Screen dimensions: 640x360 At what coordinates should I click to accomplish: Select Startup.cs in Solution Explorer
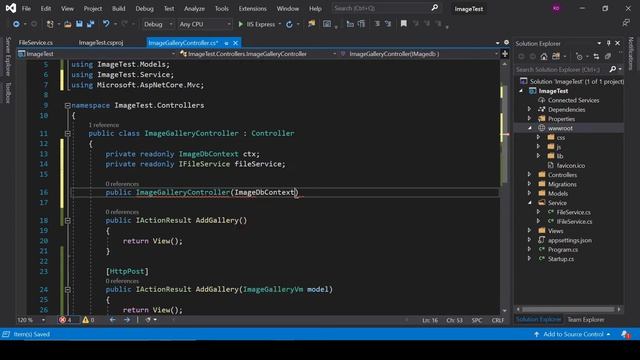[x=561, y=259]
